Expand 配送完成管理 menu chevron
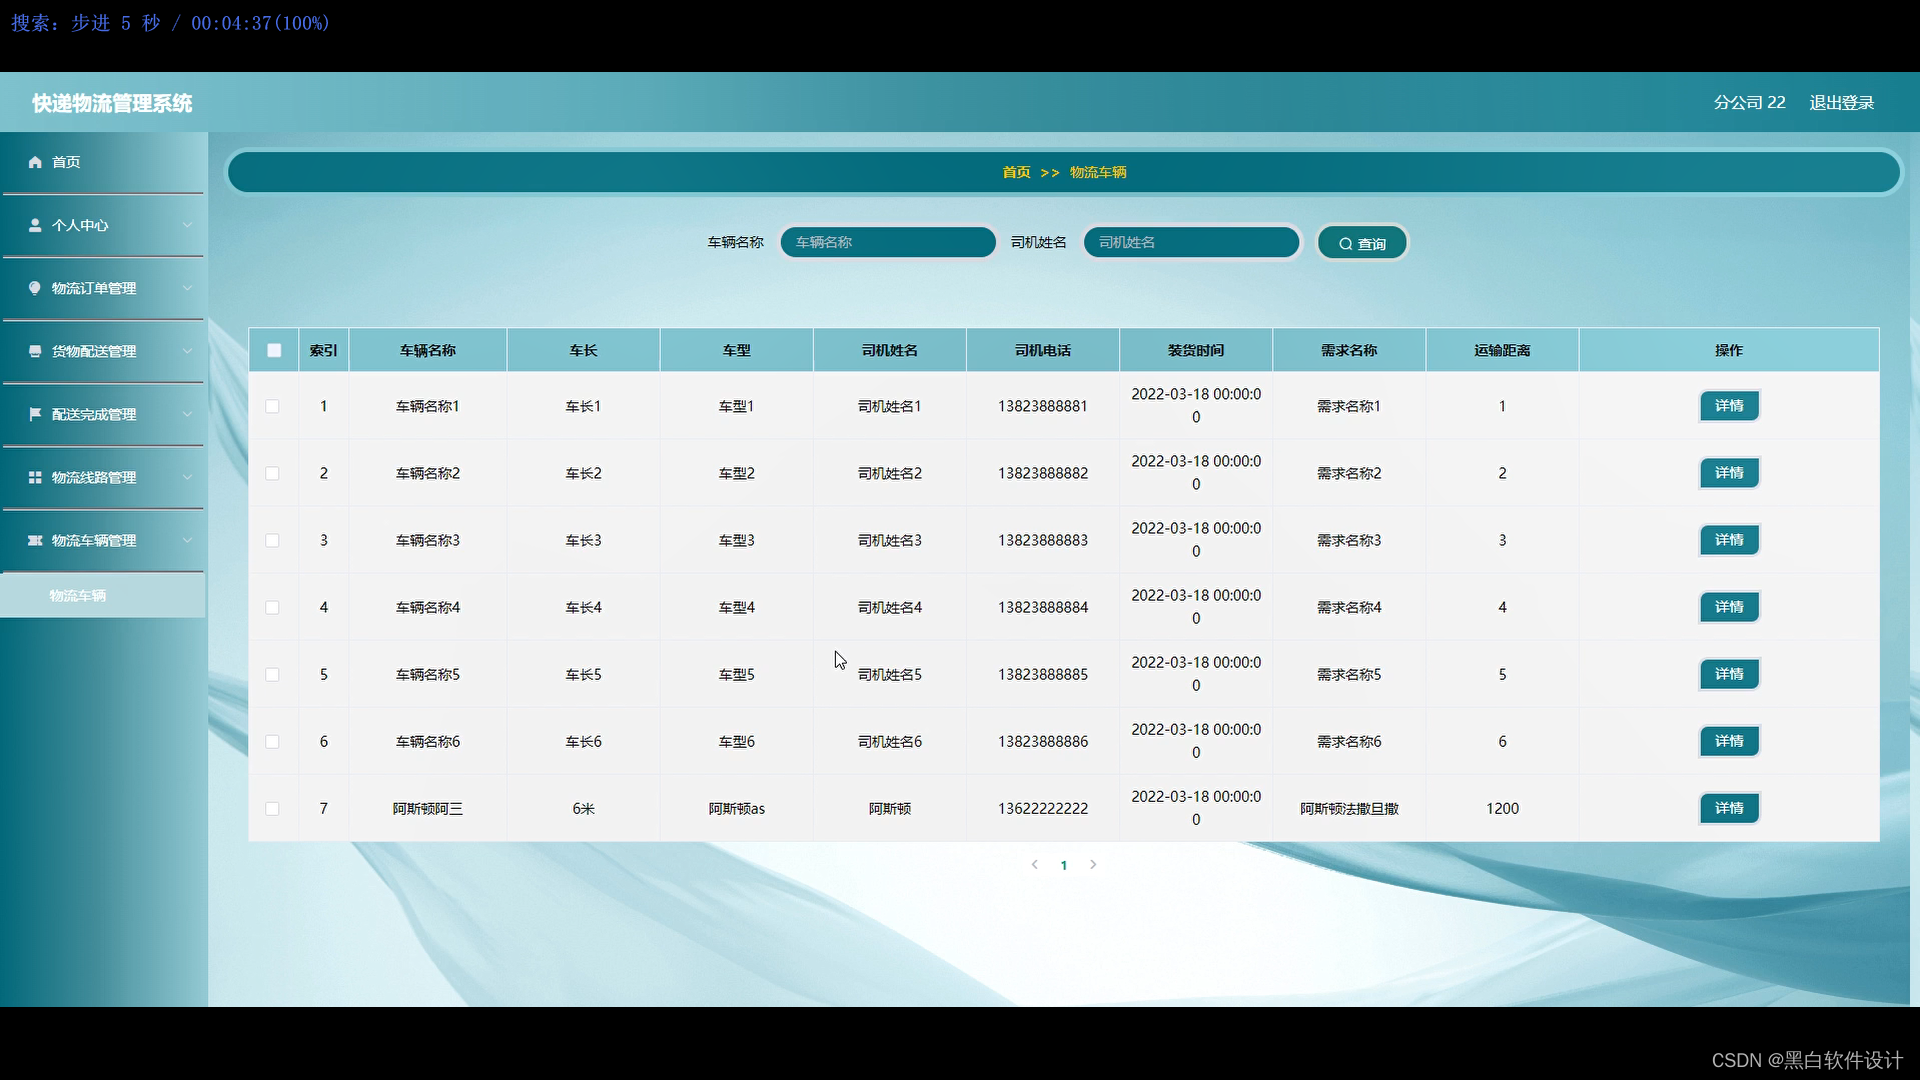 187,414
